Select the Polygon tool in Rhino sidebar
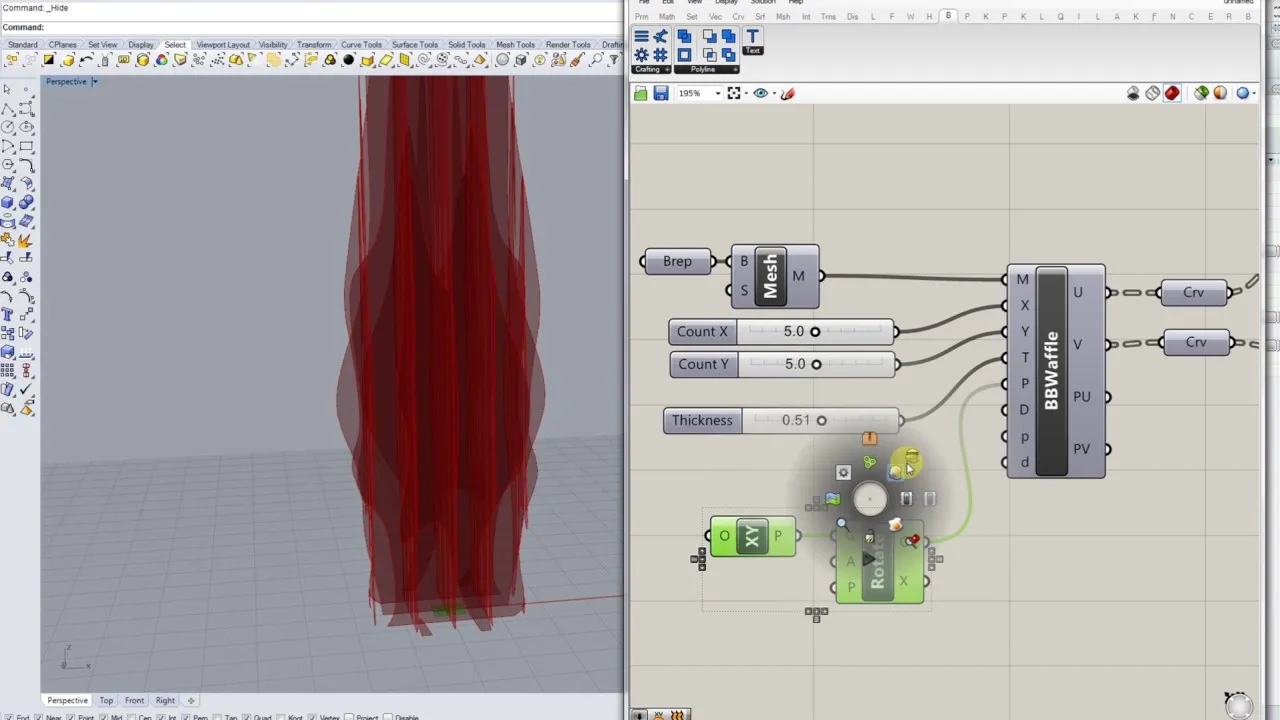 point(7,164)
